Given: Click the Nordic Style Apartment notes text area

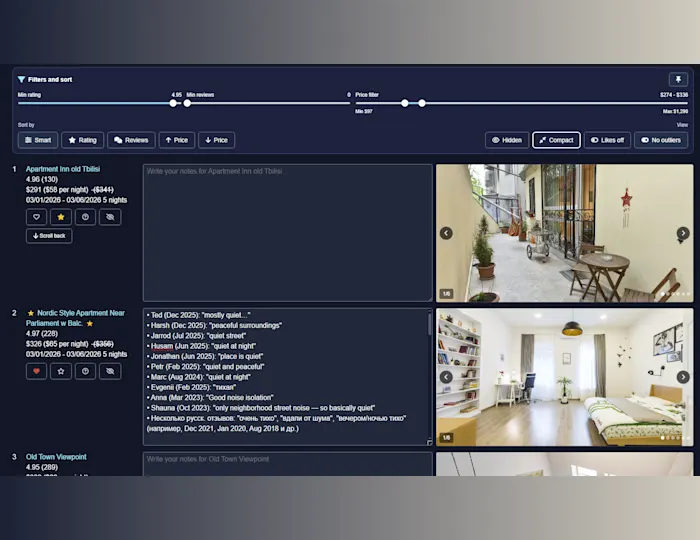Looking at the screenshot, I should point(286,377).
